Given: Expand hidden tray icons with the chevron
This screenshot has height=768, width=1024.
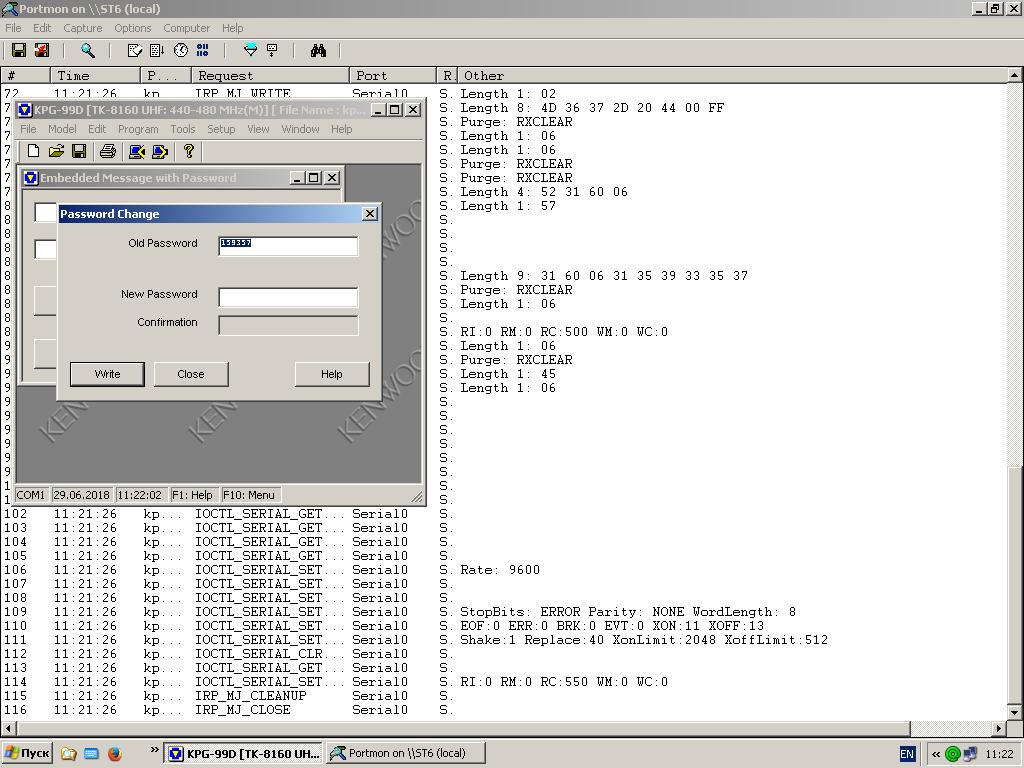Looking at the screenshot, I should click(936, 754).
